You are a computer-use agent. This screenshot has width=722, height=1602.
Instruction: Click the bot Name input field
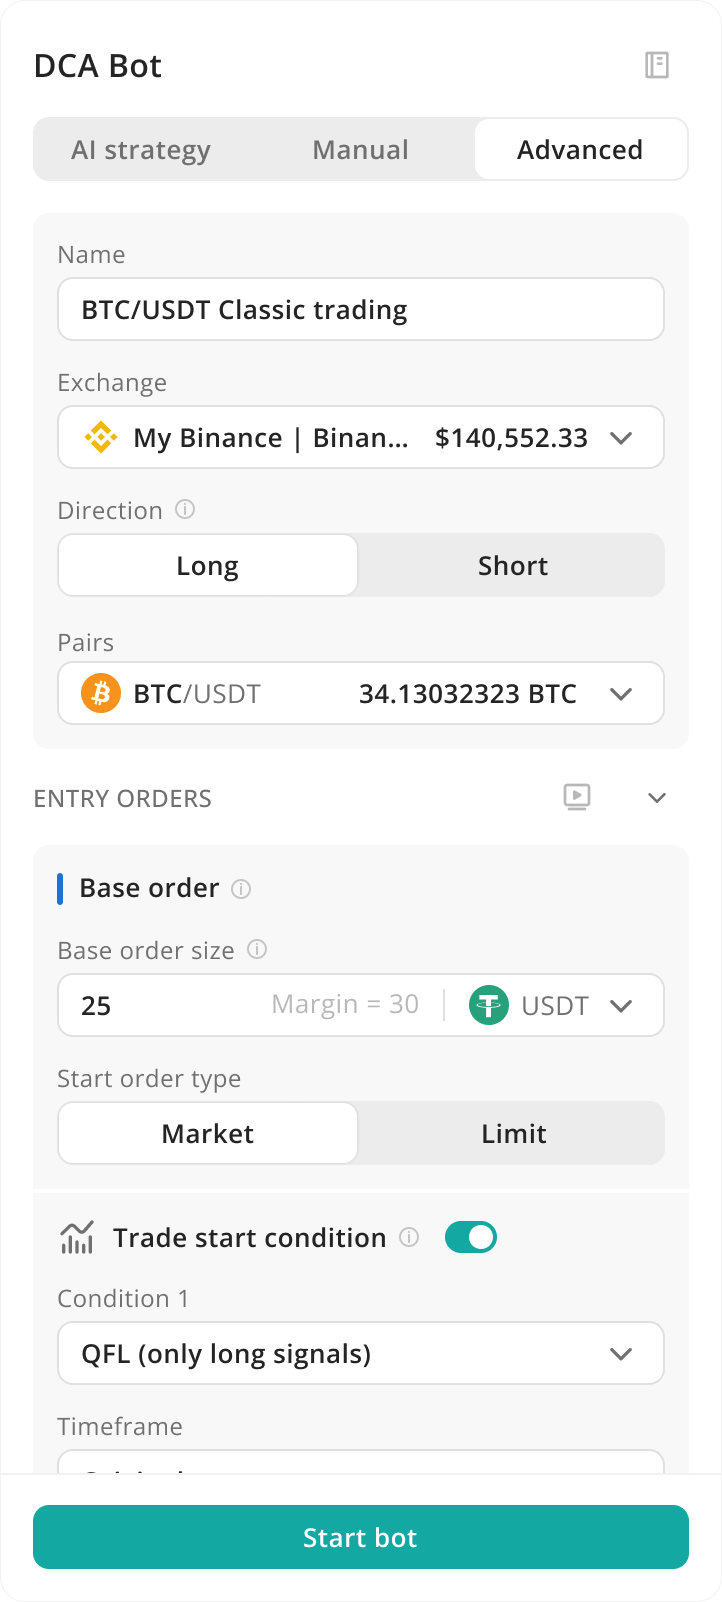click(x=361, y=309)
